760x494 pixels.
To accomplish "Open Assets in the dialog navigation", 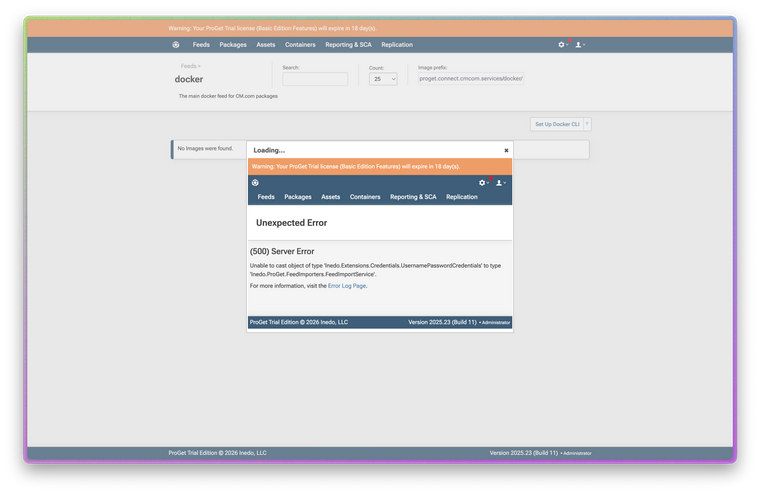I will [331, 197].
